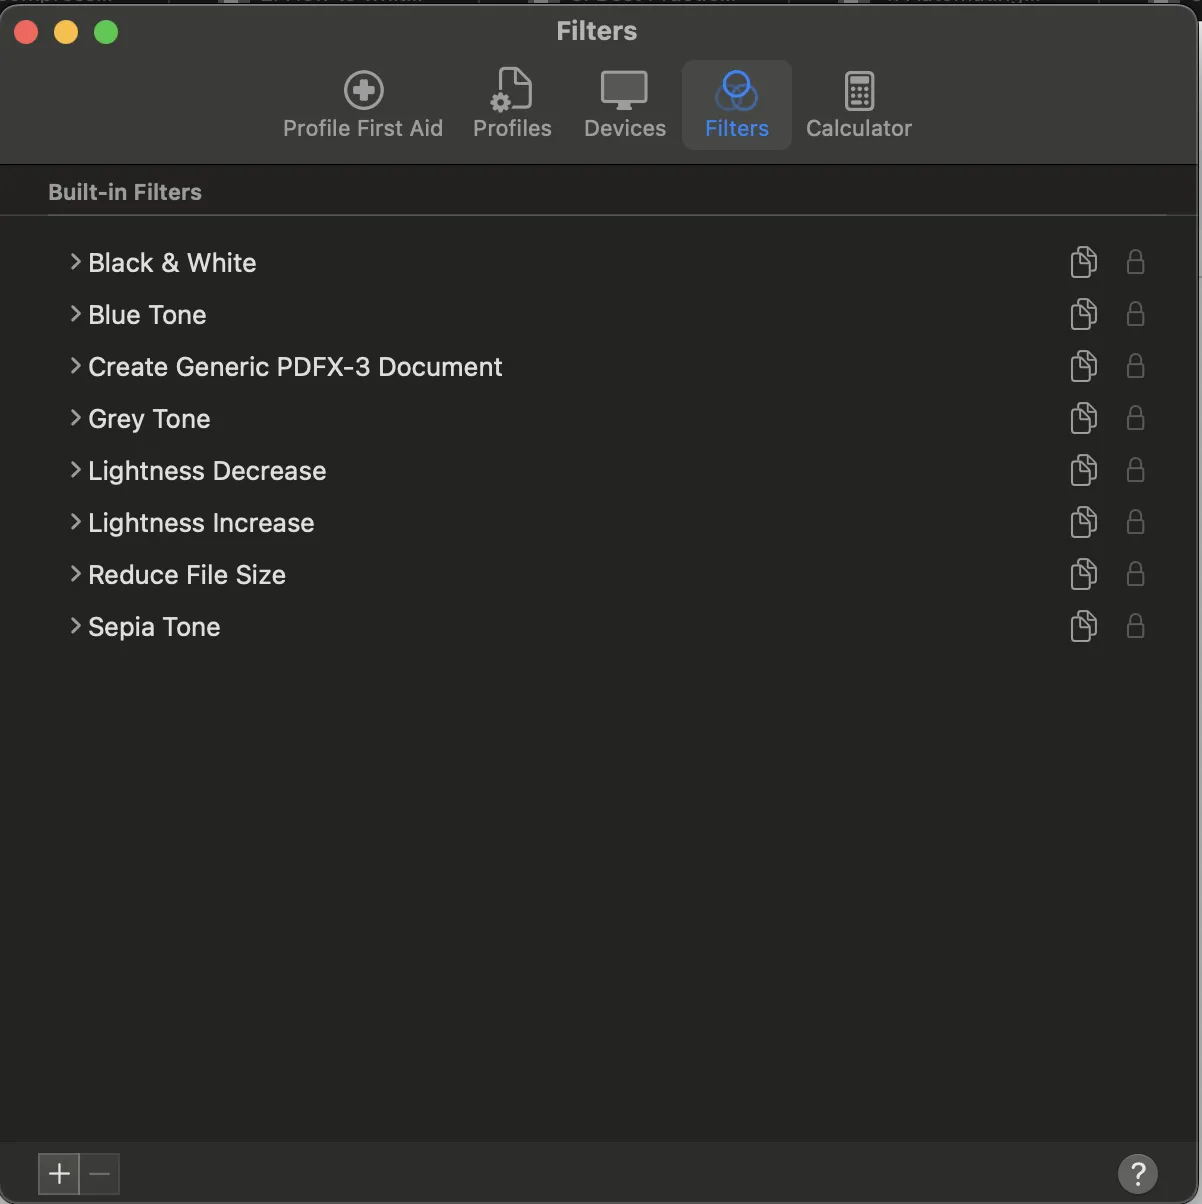1202x1204 pixels.
Task: Click lock icon for Sepia Tone
Action: coord(1135,626)
